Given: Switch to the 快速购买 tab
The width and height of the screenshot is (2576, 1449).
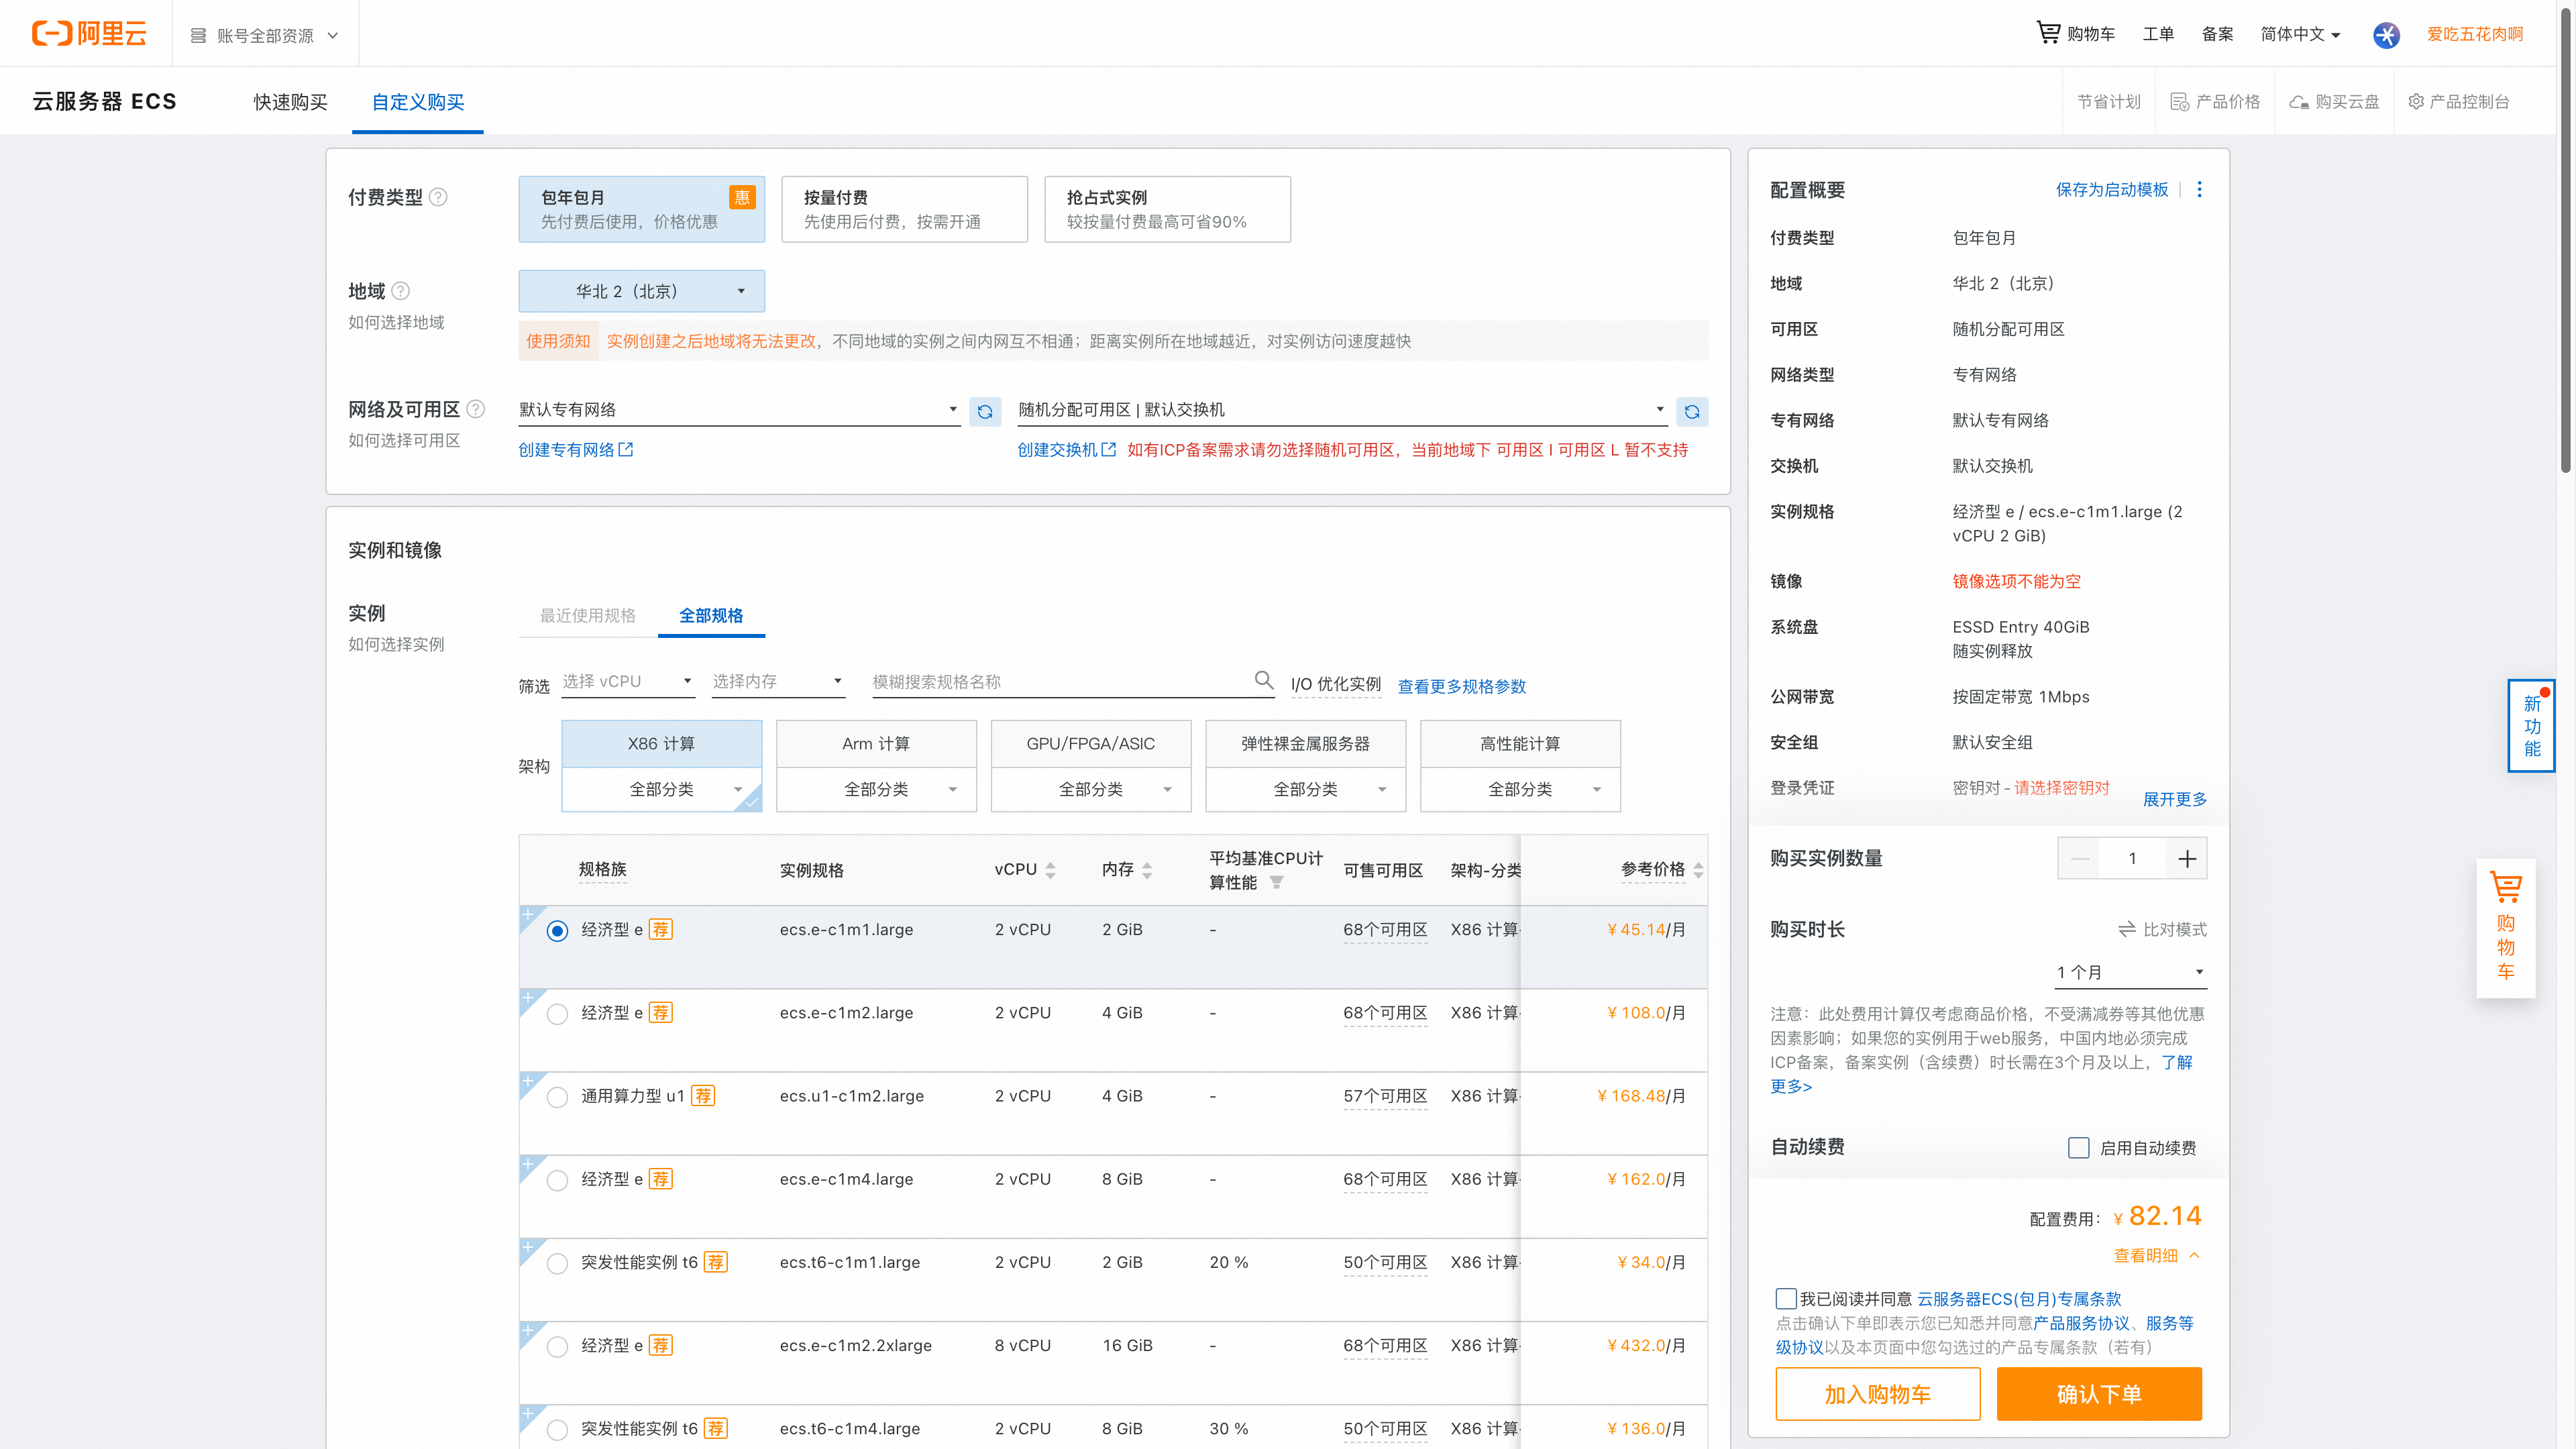Looking at the screenshot, I should click(290, 101).
